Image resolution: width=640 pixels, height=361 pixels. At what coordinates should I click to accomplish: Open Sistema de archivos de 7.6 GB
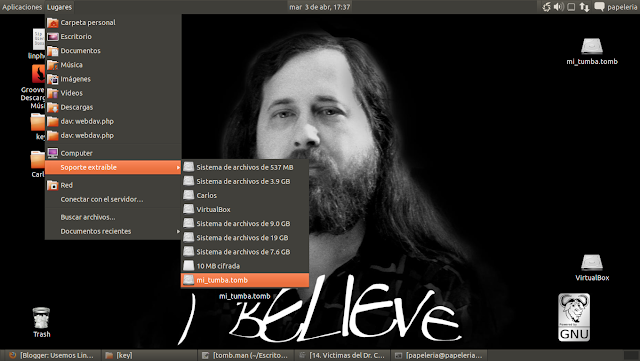pos(245,252)
